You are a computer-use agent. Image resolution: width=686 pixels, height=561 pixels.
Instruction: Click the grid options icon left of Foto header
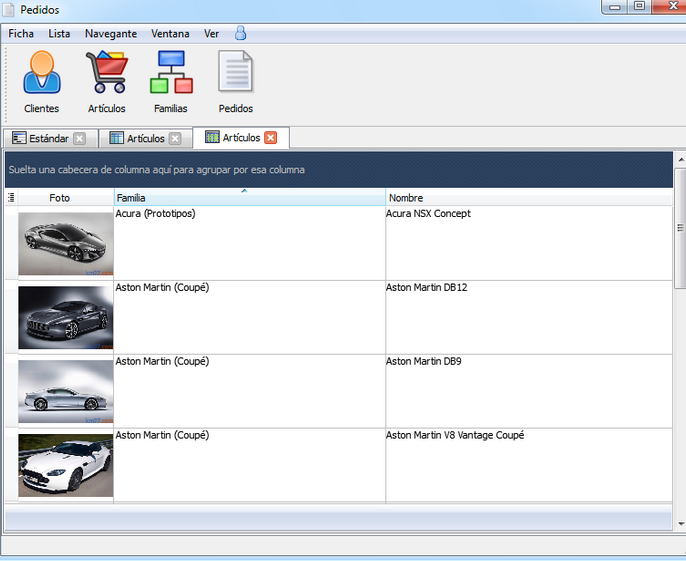pos(11,198)
